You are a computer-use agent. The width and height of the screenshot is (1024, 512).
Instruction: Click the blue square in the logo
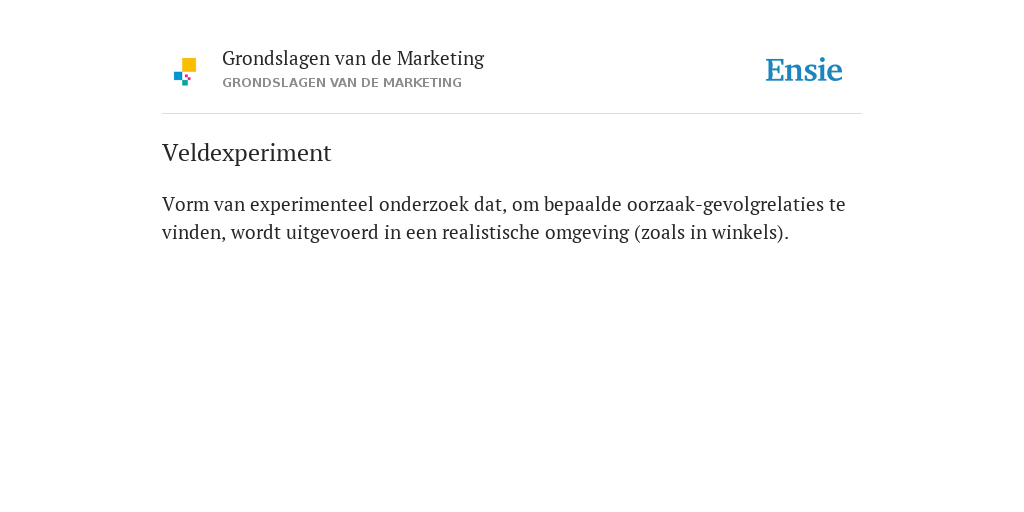click(x=178, y=76)
